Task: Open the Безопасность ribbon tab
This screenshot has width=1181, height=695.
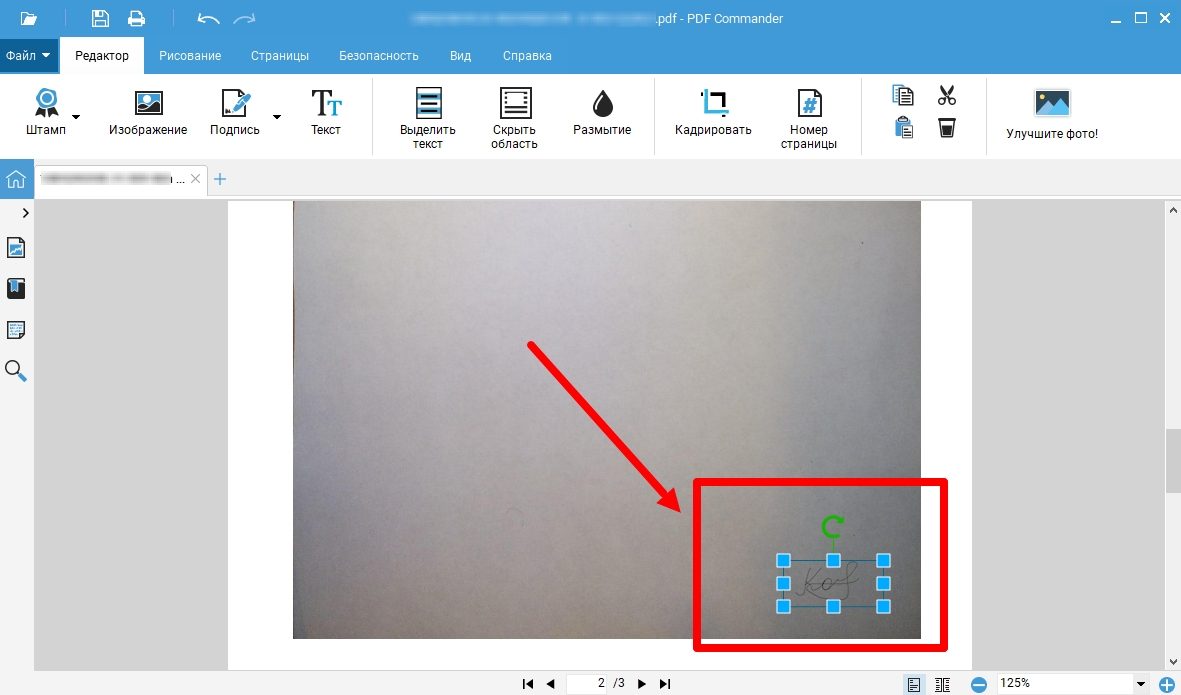Action: (x=379, y=56)
